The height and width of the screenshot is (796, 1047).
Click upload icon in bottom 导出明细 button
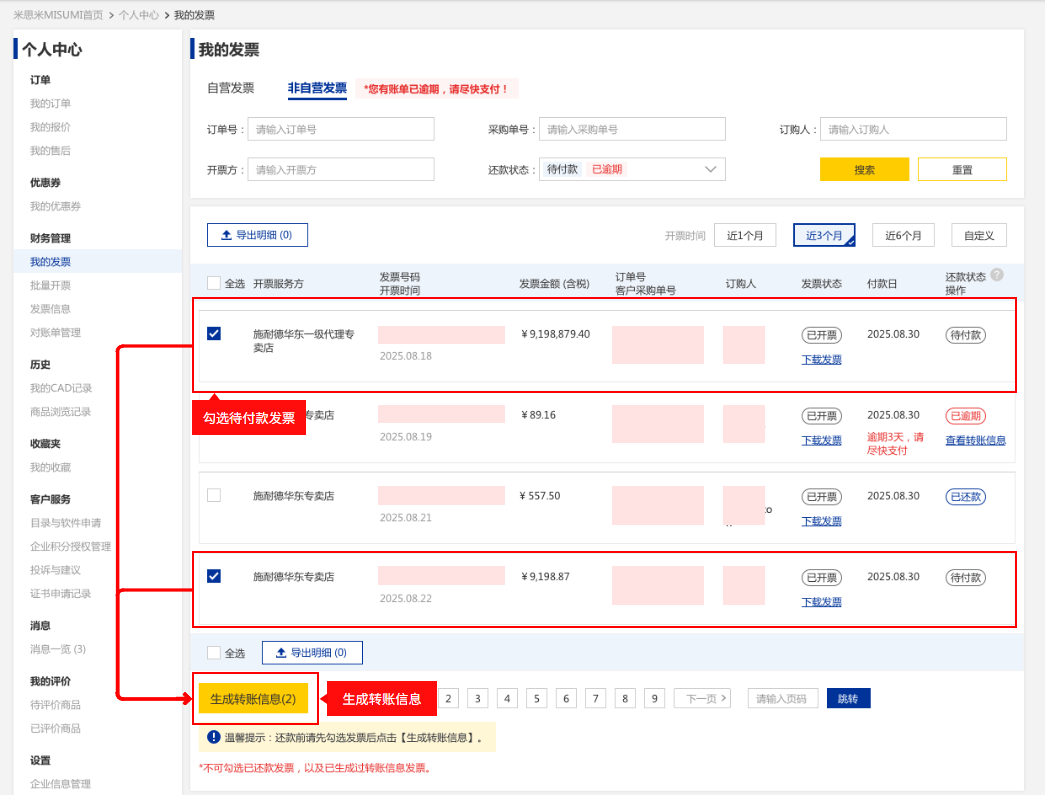280,653
